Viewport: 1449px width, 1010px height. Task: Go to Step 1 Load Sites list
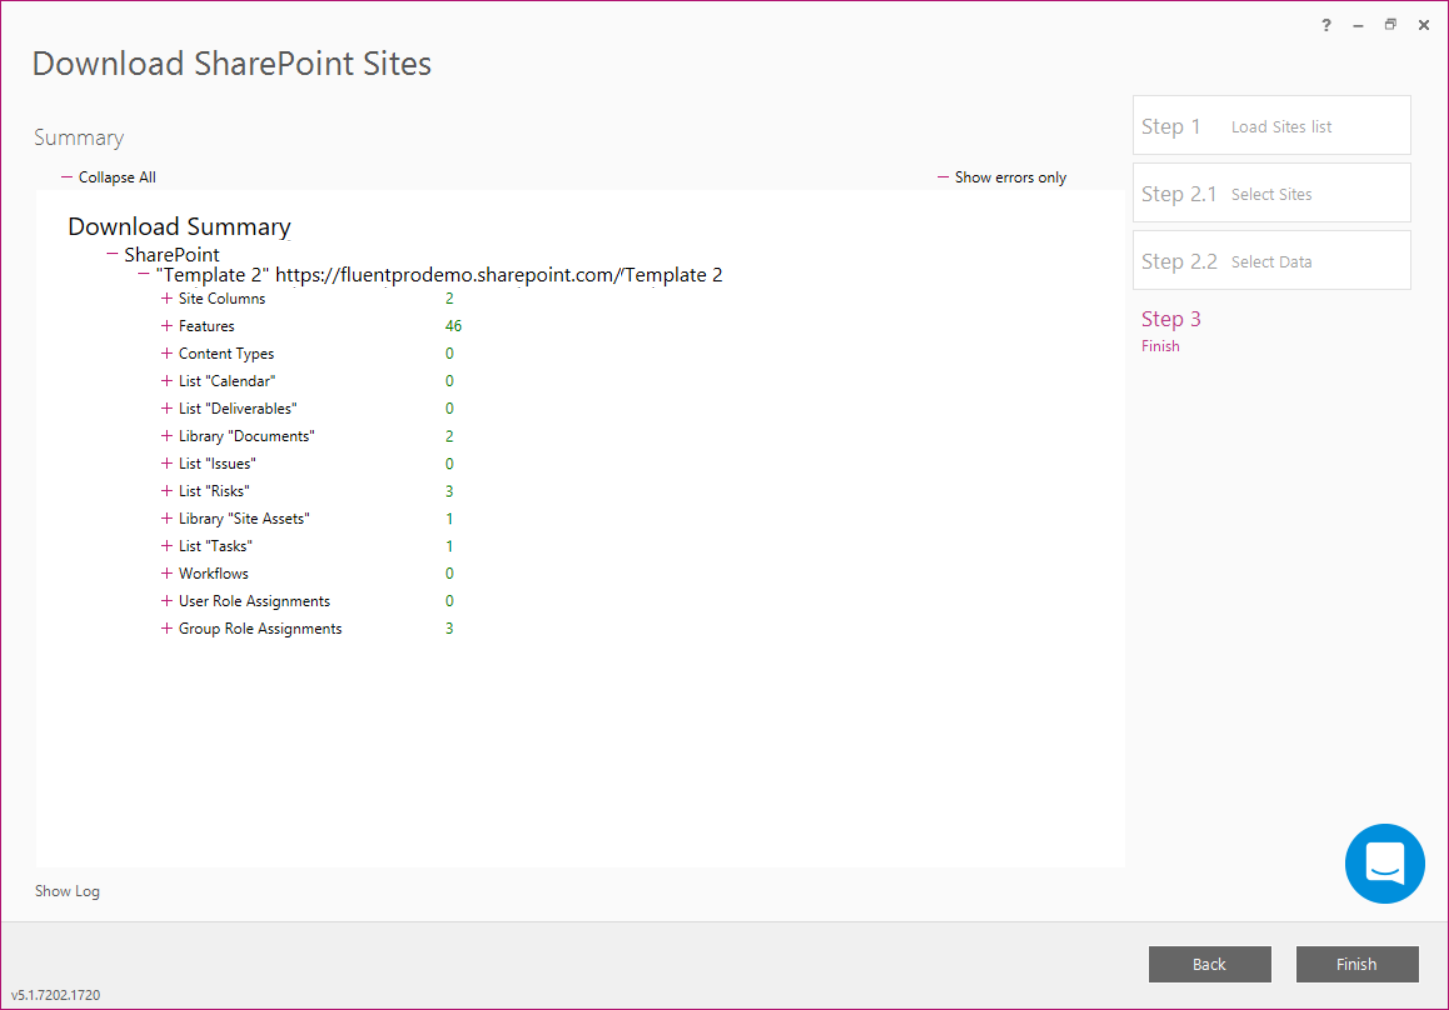[x=1271, y=125]
